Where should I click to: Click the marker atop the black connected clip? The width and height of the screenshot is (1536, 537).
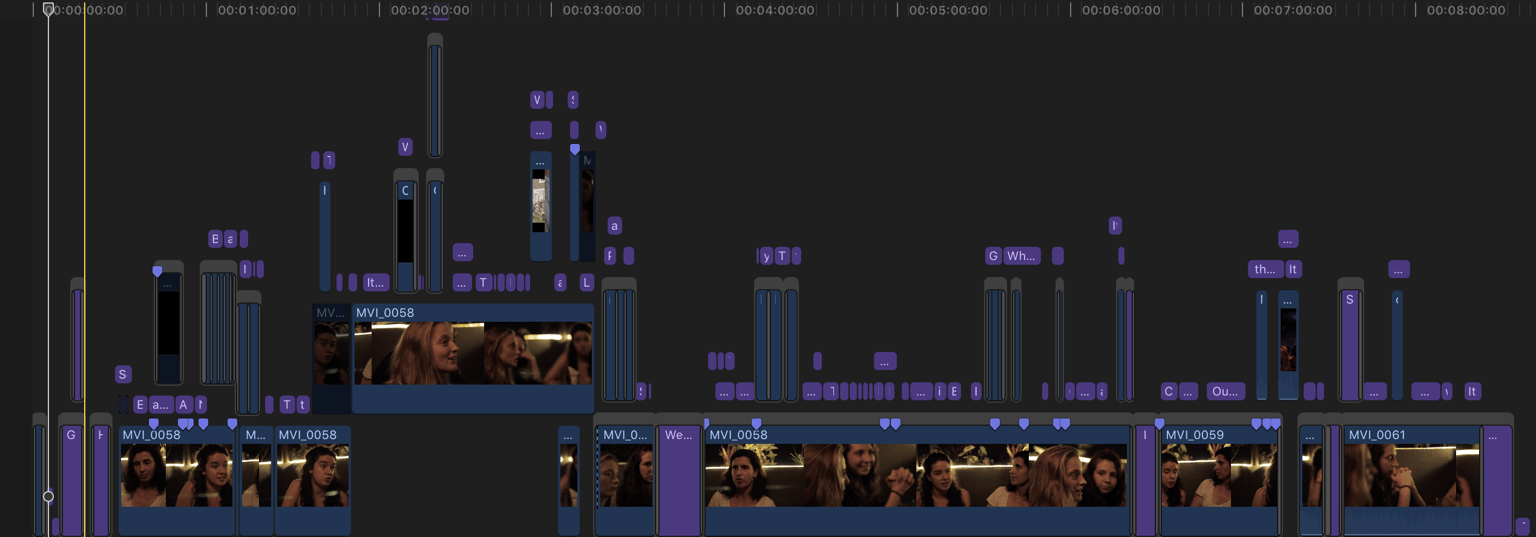pos(157,271)
